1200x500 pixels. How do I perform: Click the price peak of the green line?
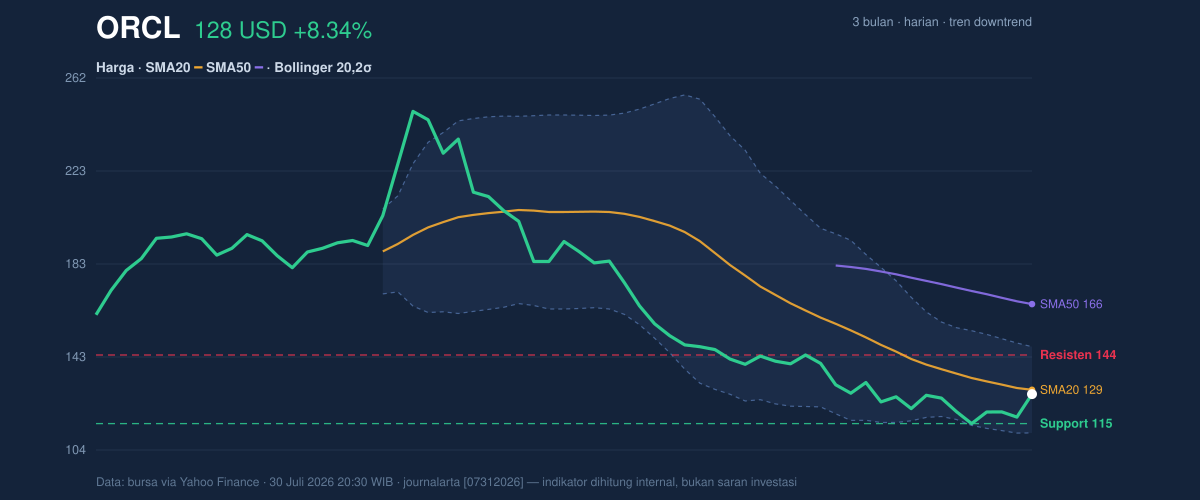[412, 111]
